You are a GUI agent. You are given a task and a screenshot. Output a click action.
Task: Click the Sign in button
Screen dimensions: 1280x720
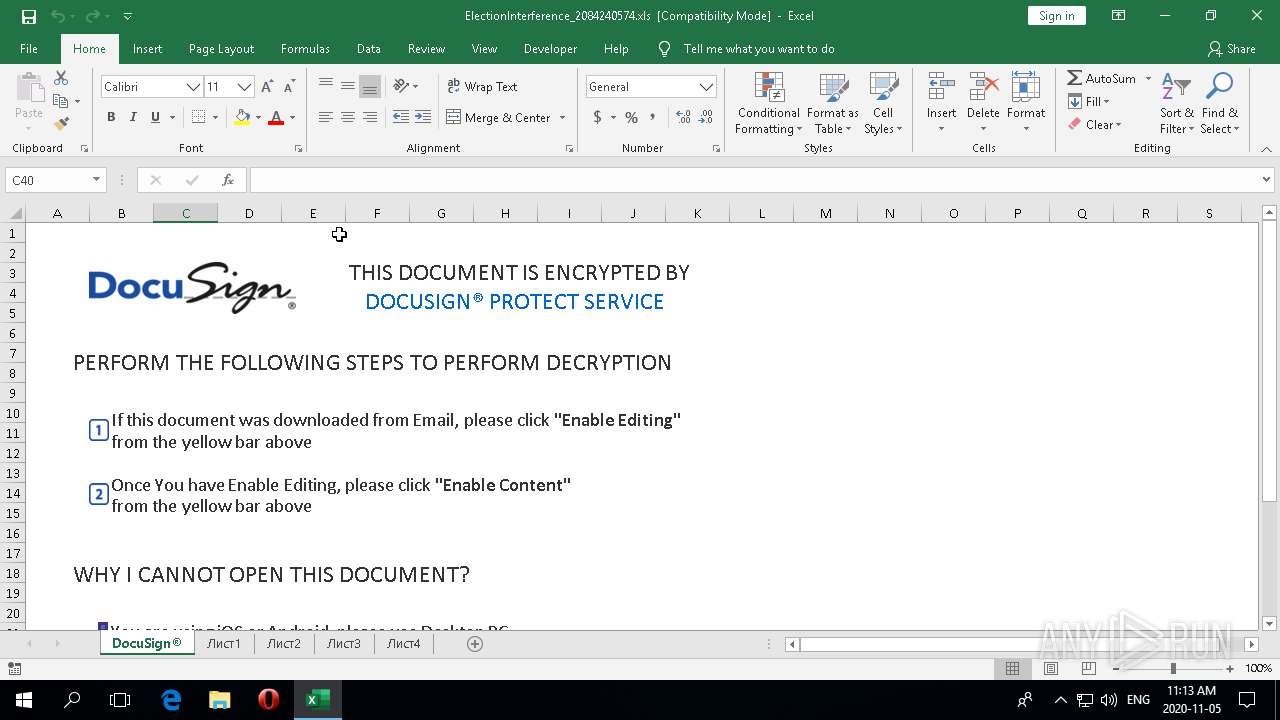(1056, 16)
